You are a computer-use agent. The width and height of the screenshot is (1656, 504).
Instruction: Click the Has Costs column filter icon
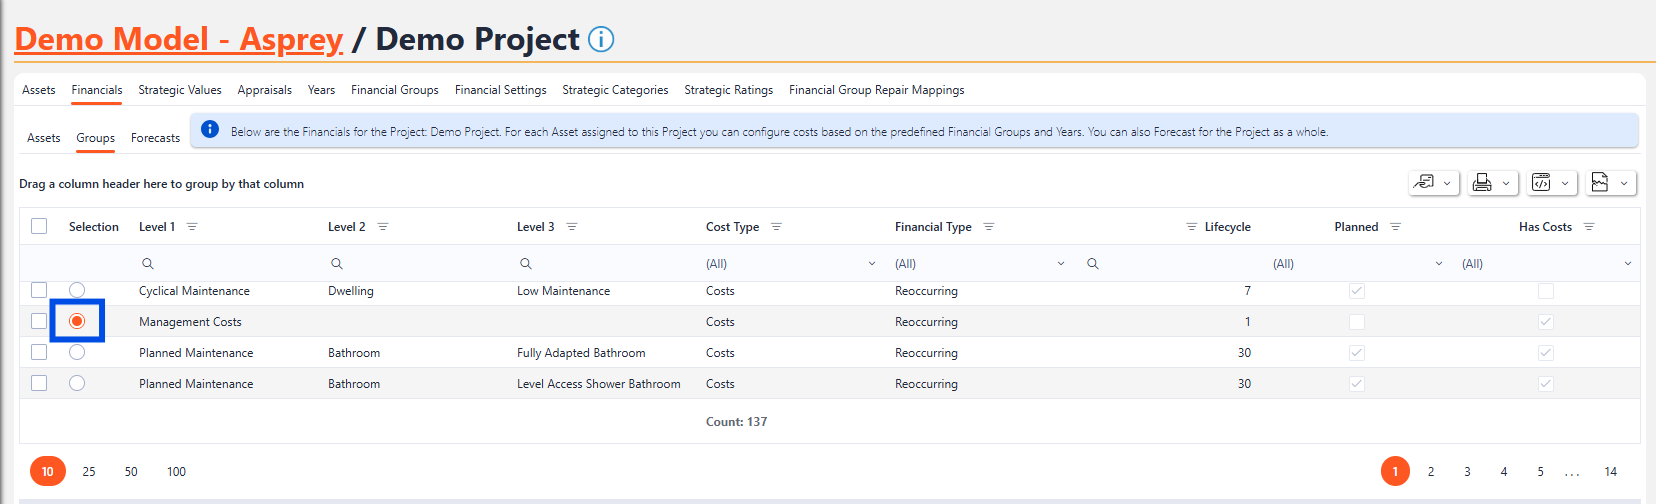pos(1589,227)
